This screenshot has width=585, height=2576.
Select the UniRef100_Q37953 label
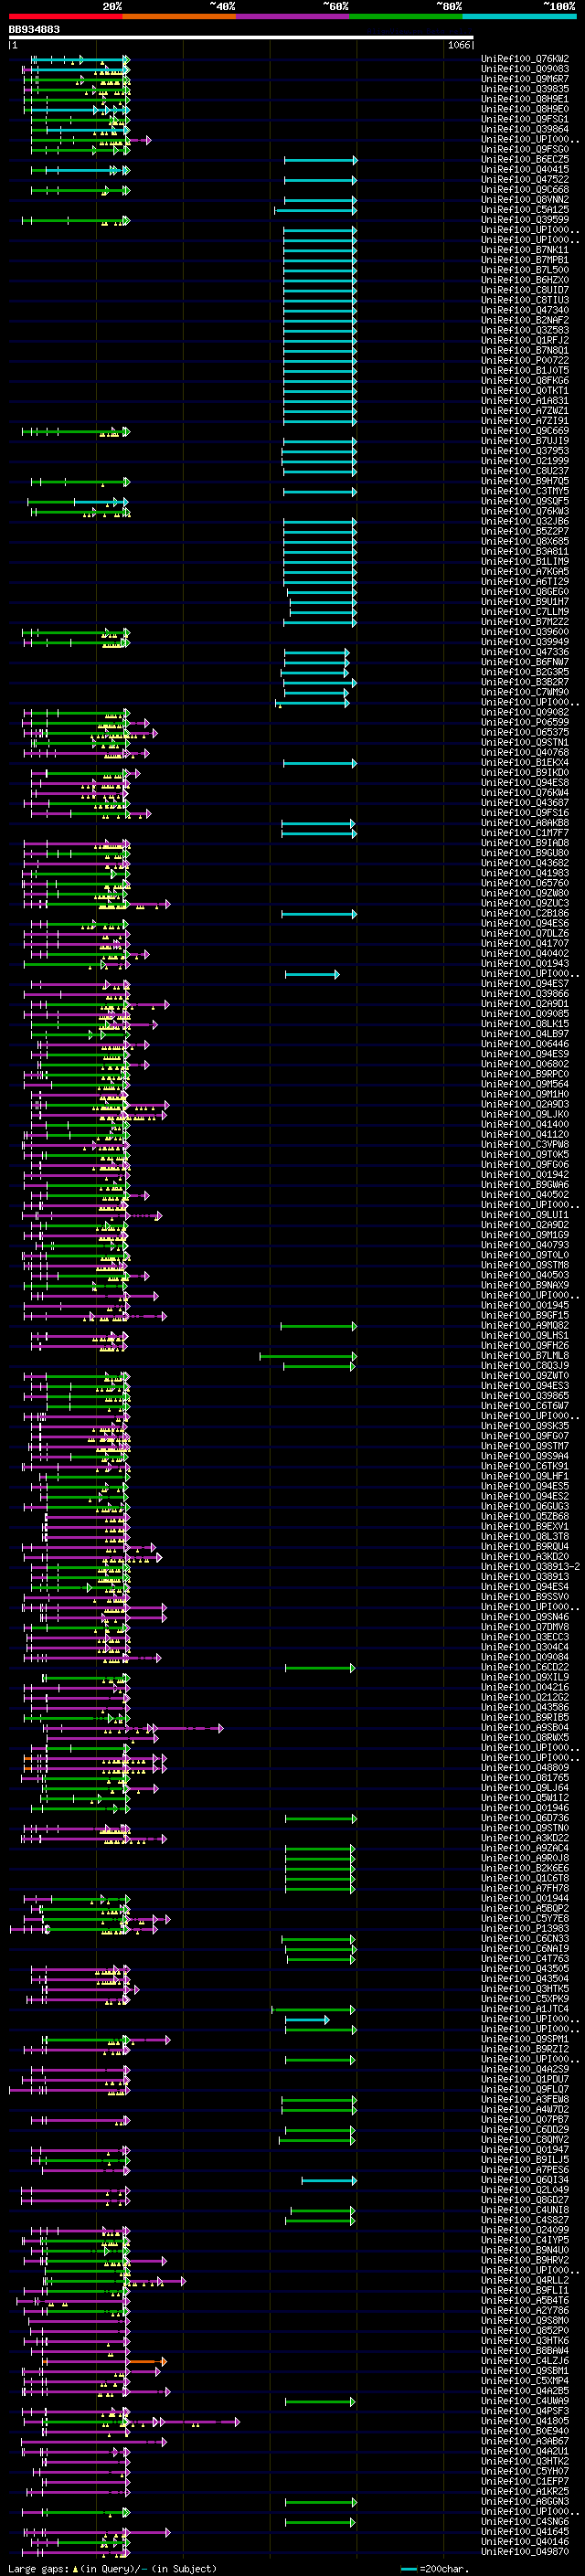pyautogui.click(x=525, y=451)
